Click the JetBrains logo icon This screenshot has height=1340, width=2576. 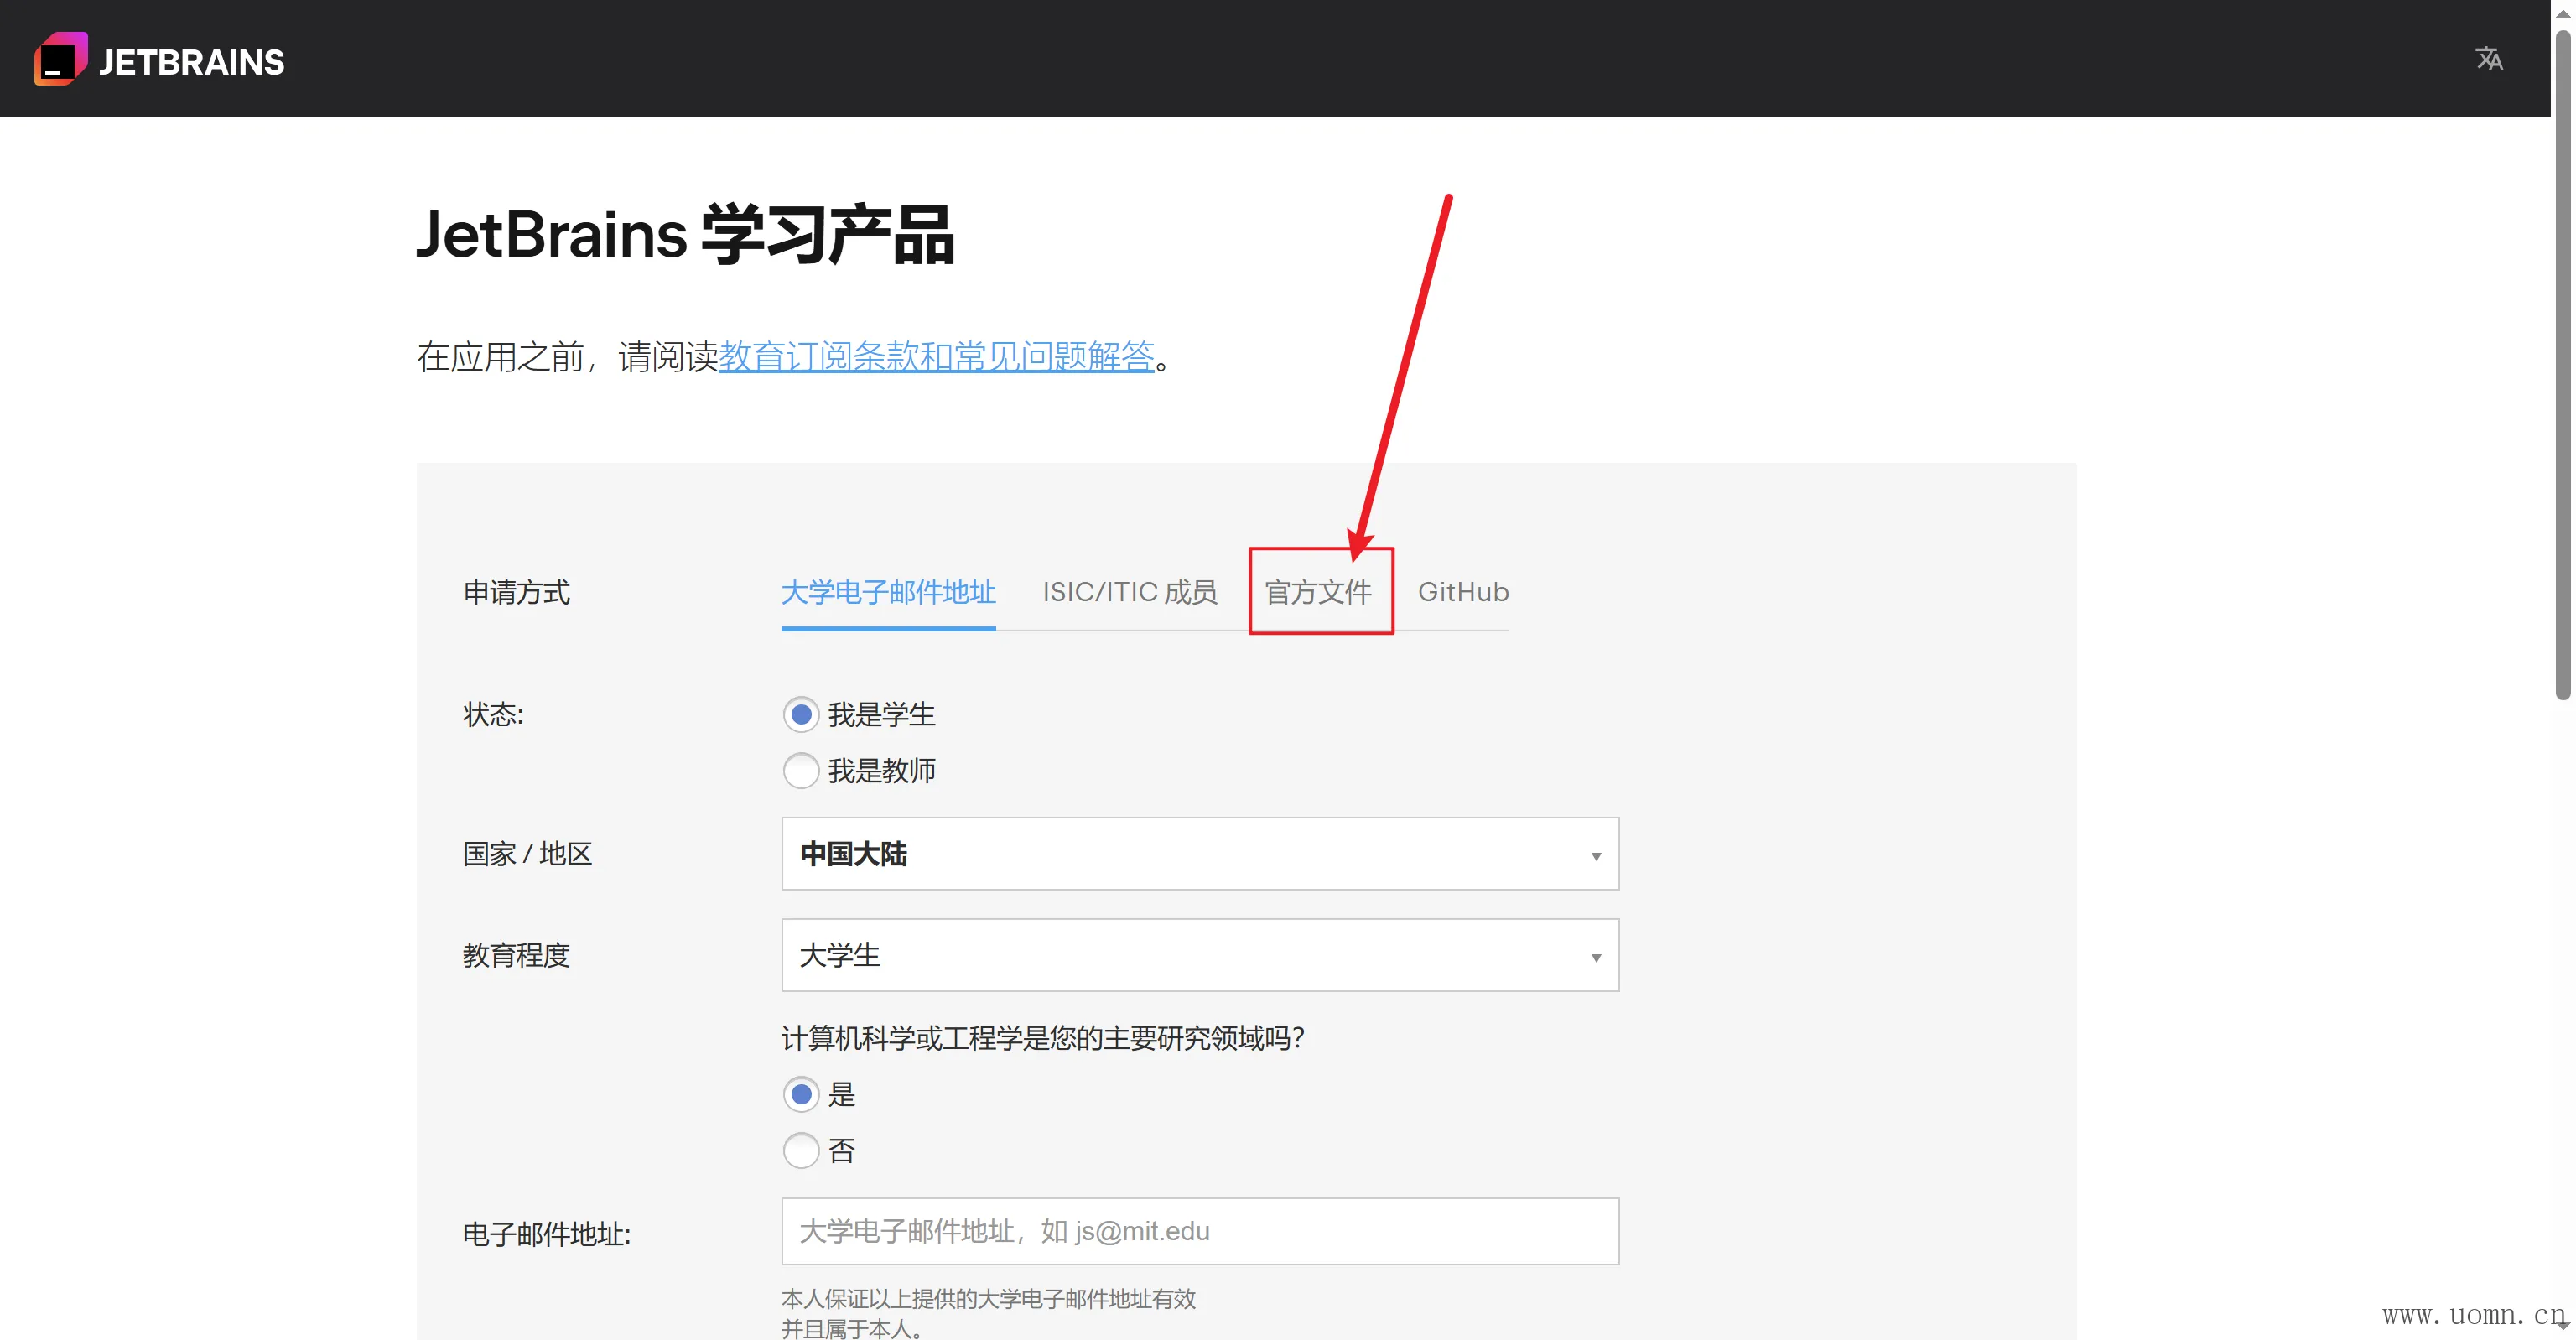click(60, 60)
